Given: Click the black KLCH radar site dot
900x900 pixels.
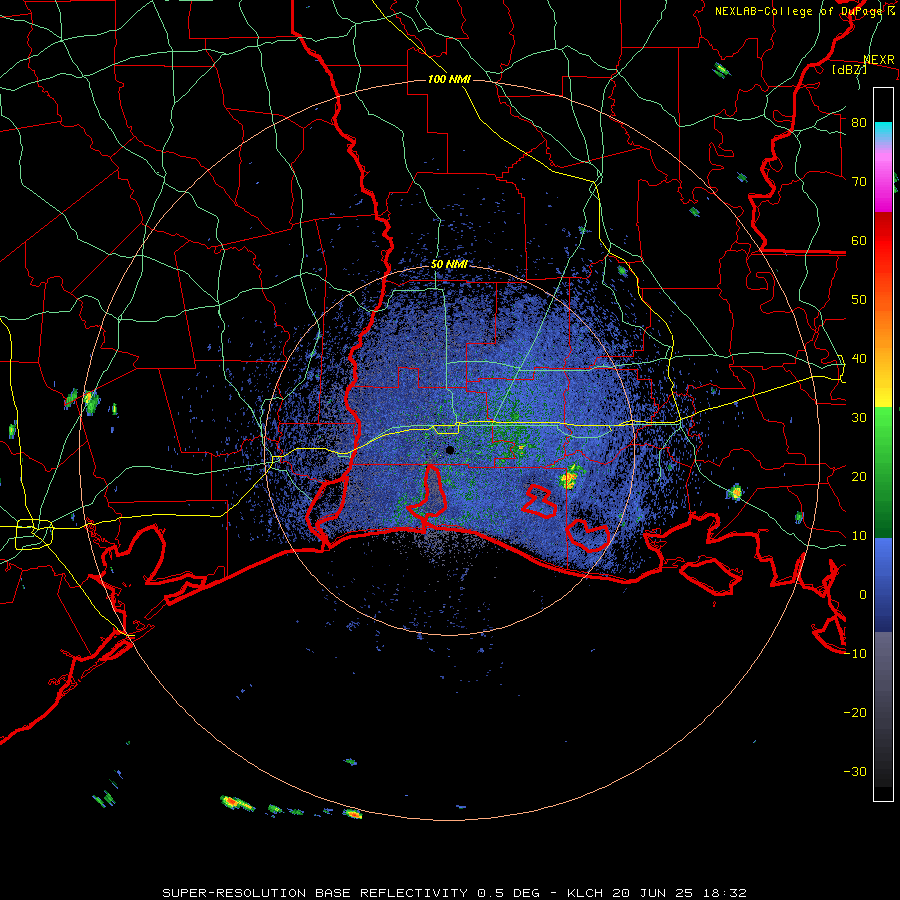Looking at the screenshot, I should (450, 450).
